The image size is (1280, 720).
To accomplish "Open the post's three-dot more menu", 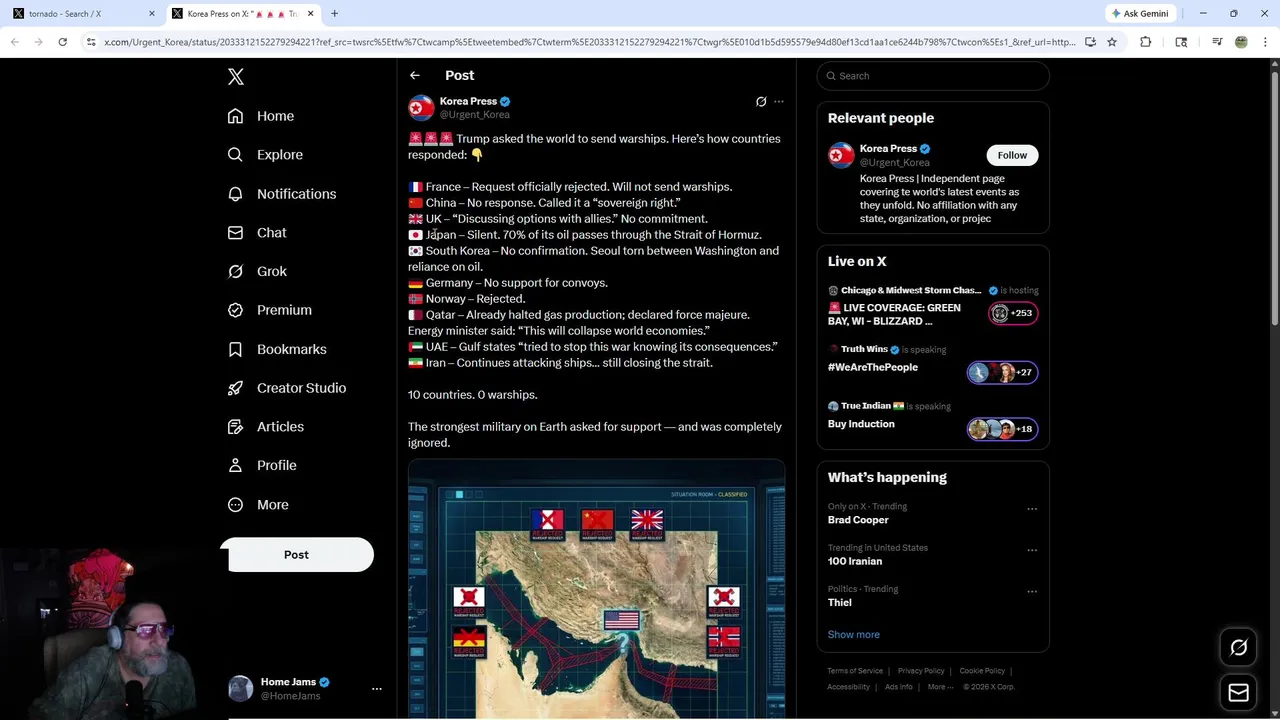I will (779, 102).
